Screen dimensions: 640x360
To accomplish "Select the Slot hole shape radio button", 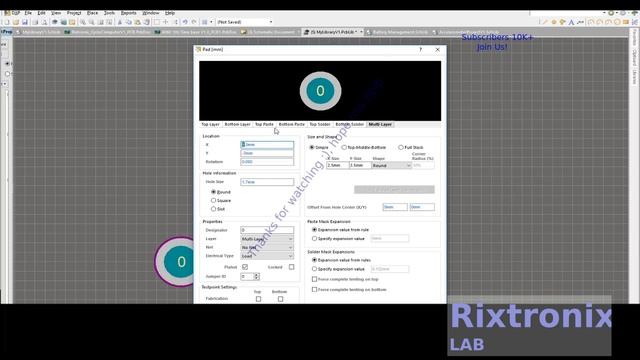I will (x=213, y=209).
